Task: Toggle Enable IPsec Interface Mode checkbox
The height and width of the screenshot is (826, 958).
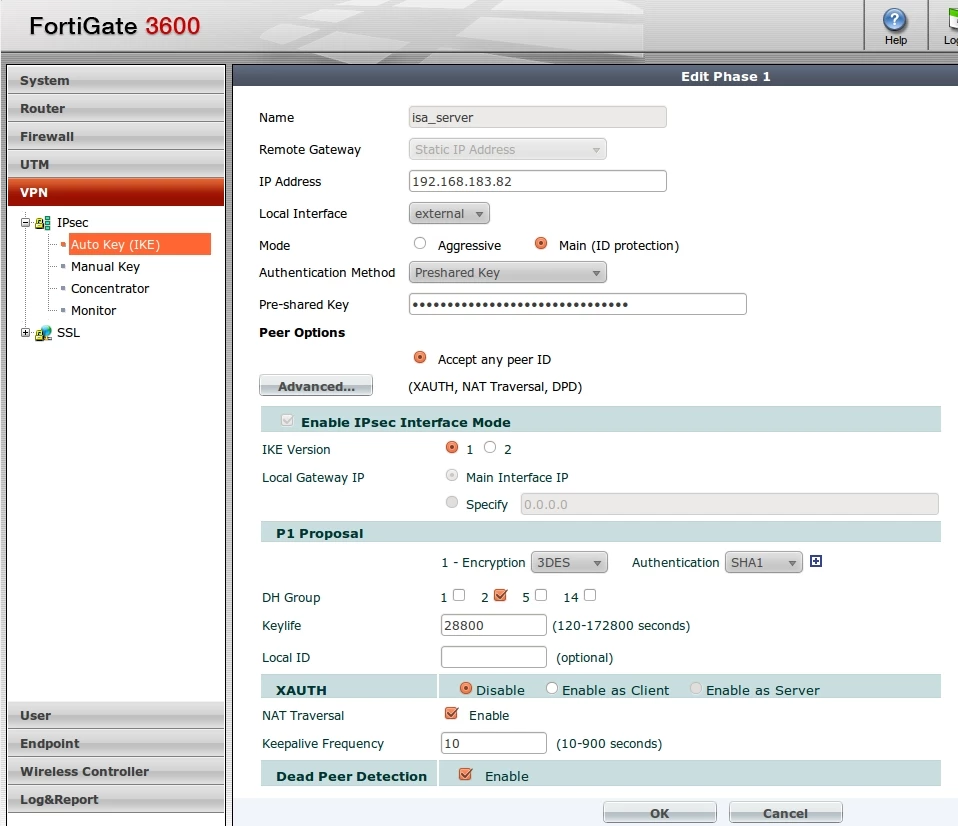Action: click(287, 420)
